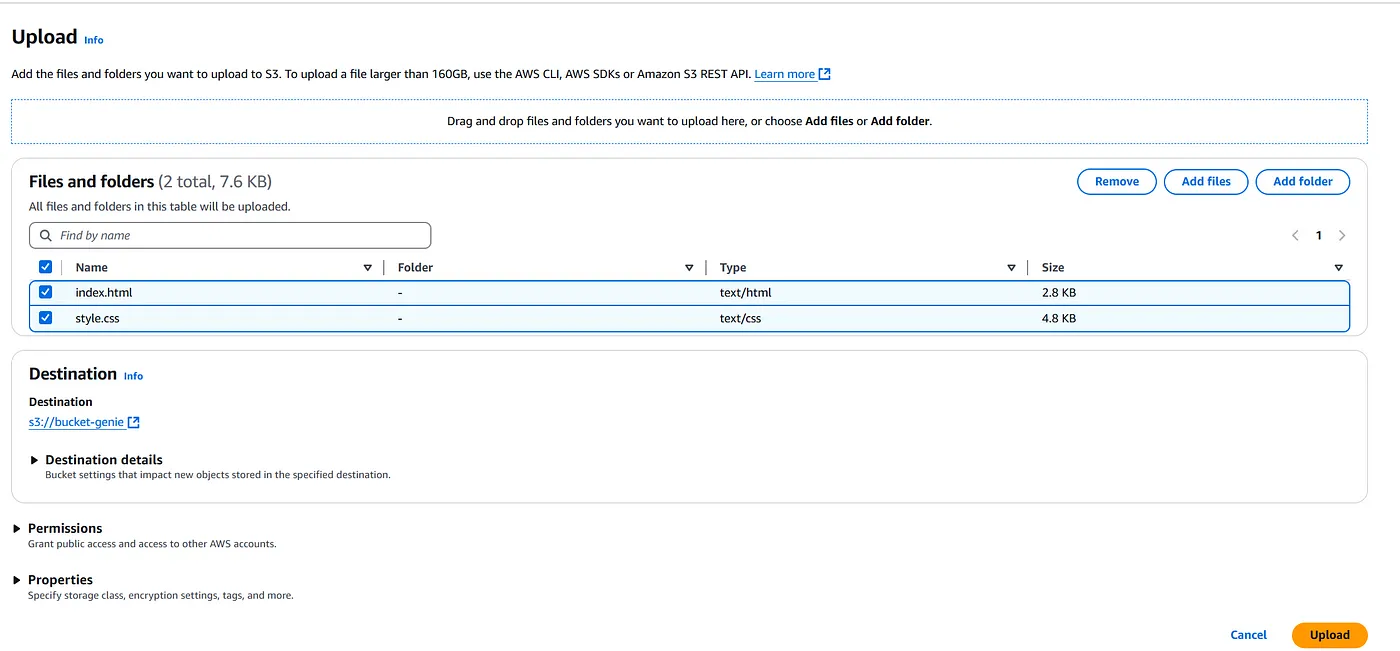Viewport: 1400px width, 651px height.
Task: Open the Learn more link
Action: point(785,74)
